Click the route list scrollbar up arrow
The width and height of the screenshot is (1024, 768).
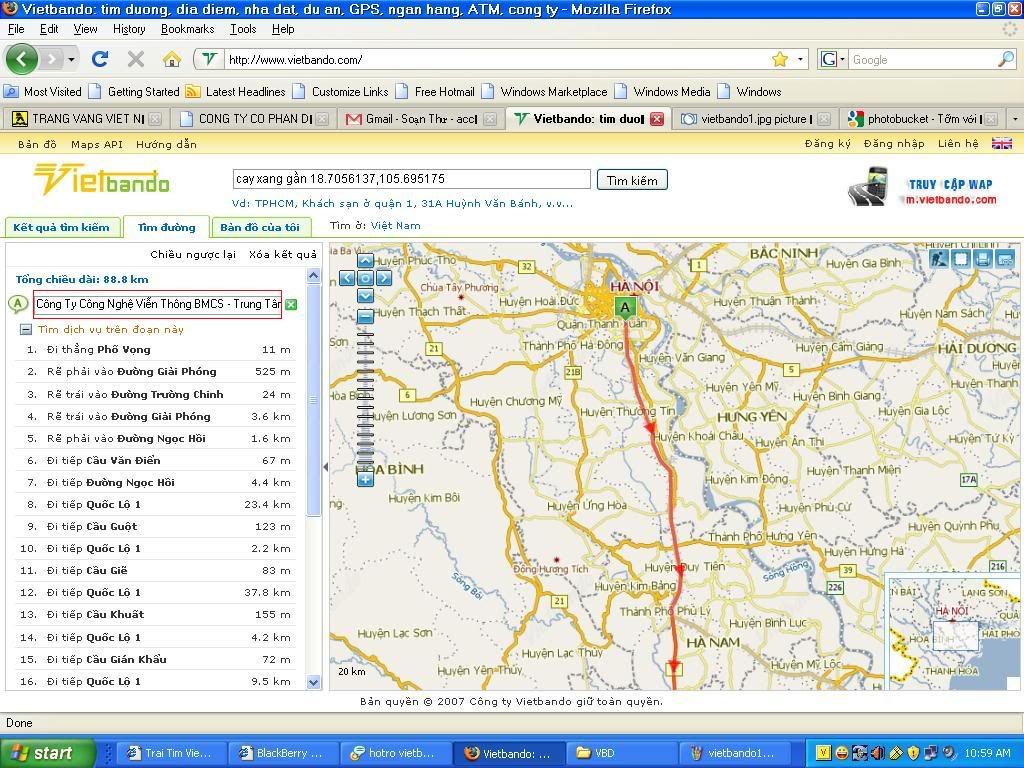pyautogui.click(x=313, y=276)
